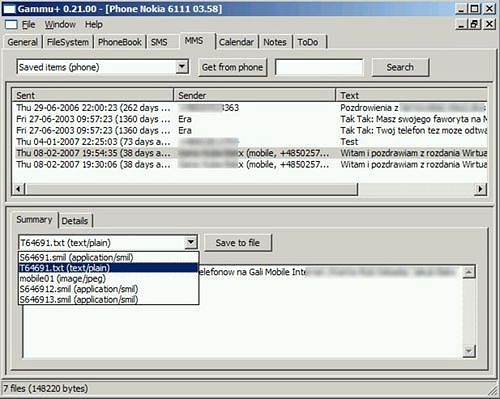The image size is (500, 399).
Task: Collapse the attachment file dropdown arrow
Action: 191,242
